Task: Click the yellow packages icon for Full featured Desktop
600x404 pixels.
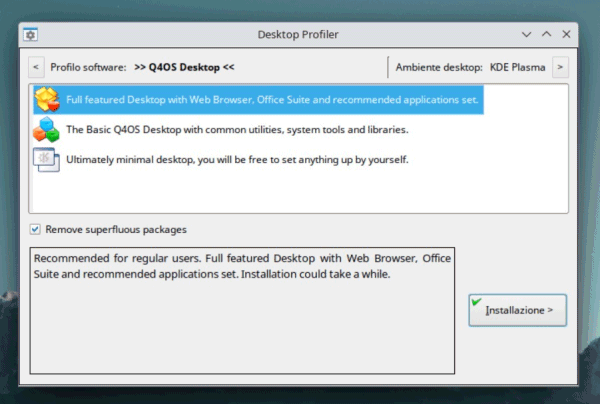Action: [47, 99]
